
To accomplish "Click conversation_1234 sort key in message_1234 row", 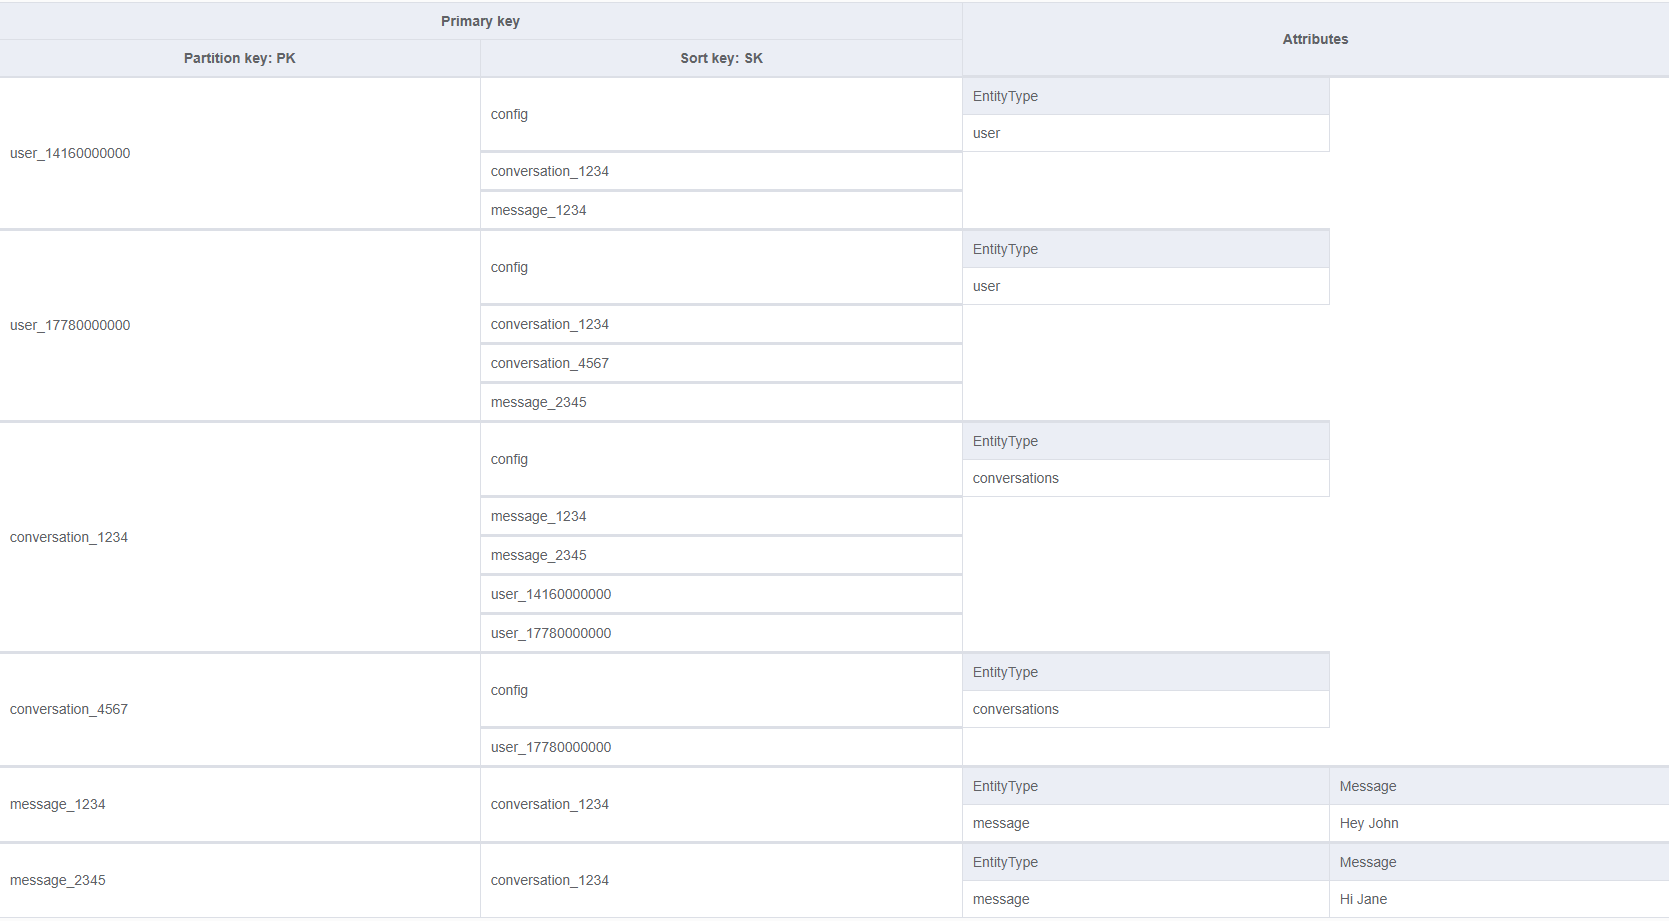I will [721, 804].
